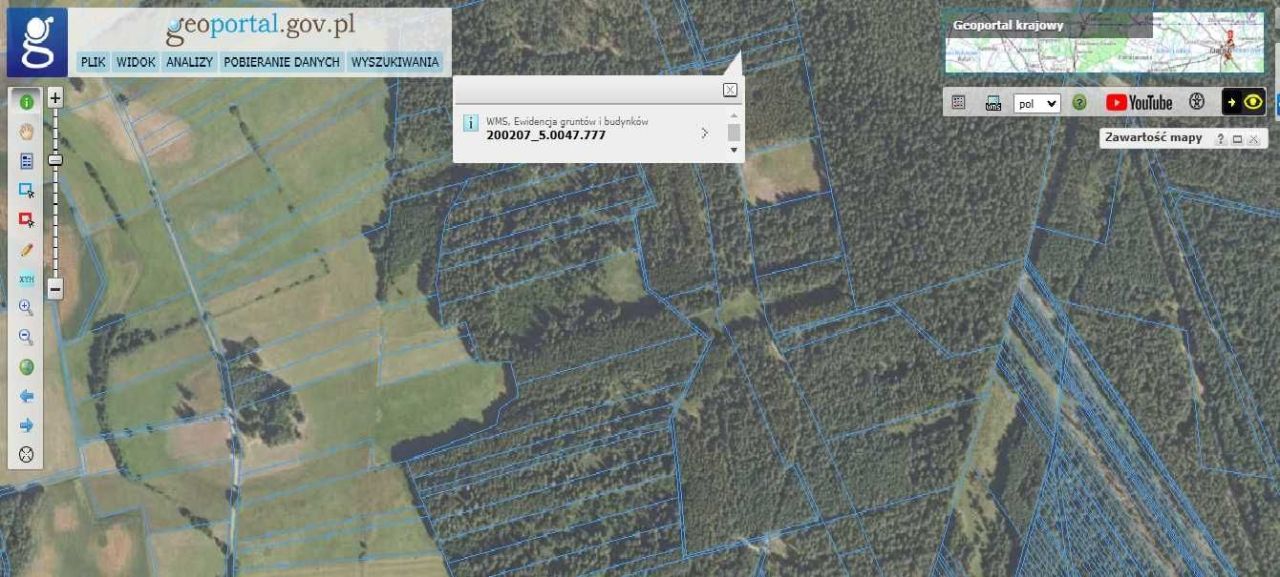Click the info icon in popup
Image resolution: width=1280 pixels, height=577 pixels.
coord(471,123)
